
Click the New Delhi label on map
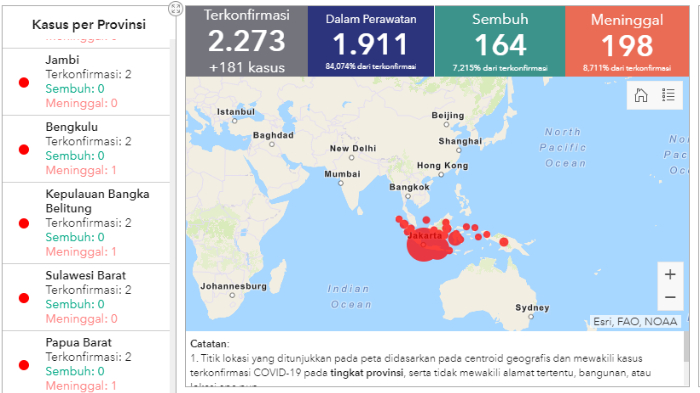tap(353, 148)
